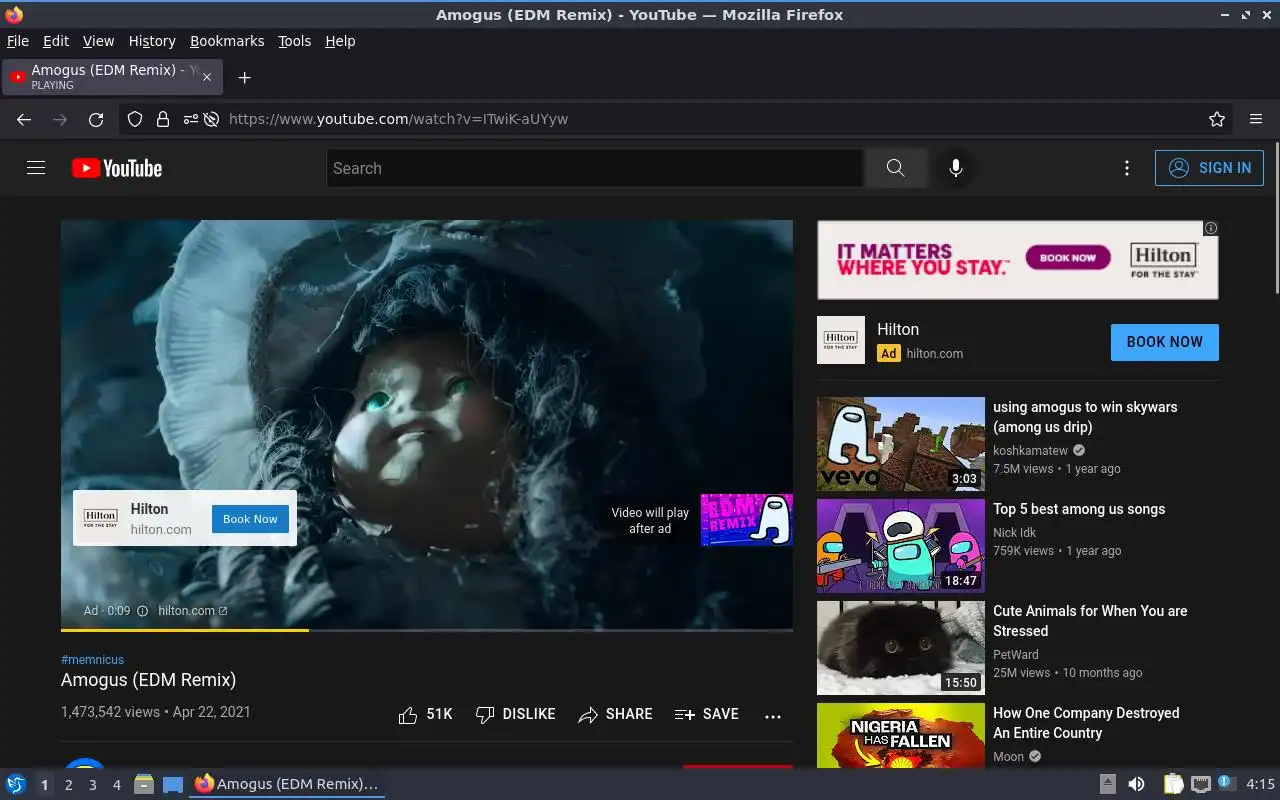Click the EDM Remix upcoming video thumbnail
Screen dimensions: 1280x800
click(x=746, y=520)
